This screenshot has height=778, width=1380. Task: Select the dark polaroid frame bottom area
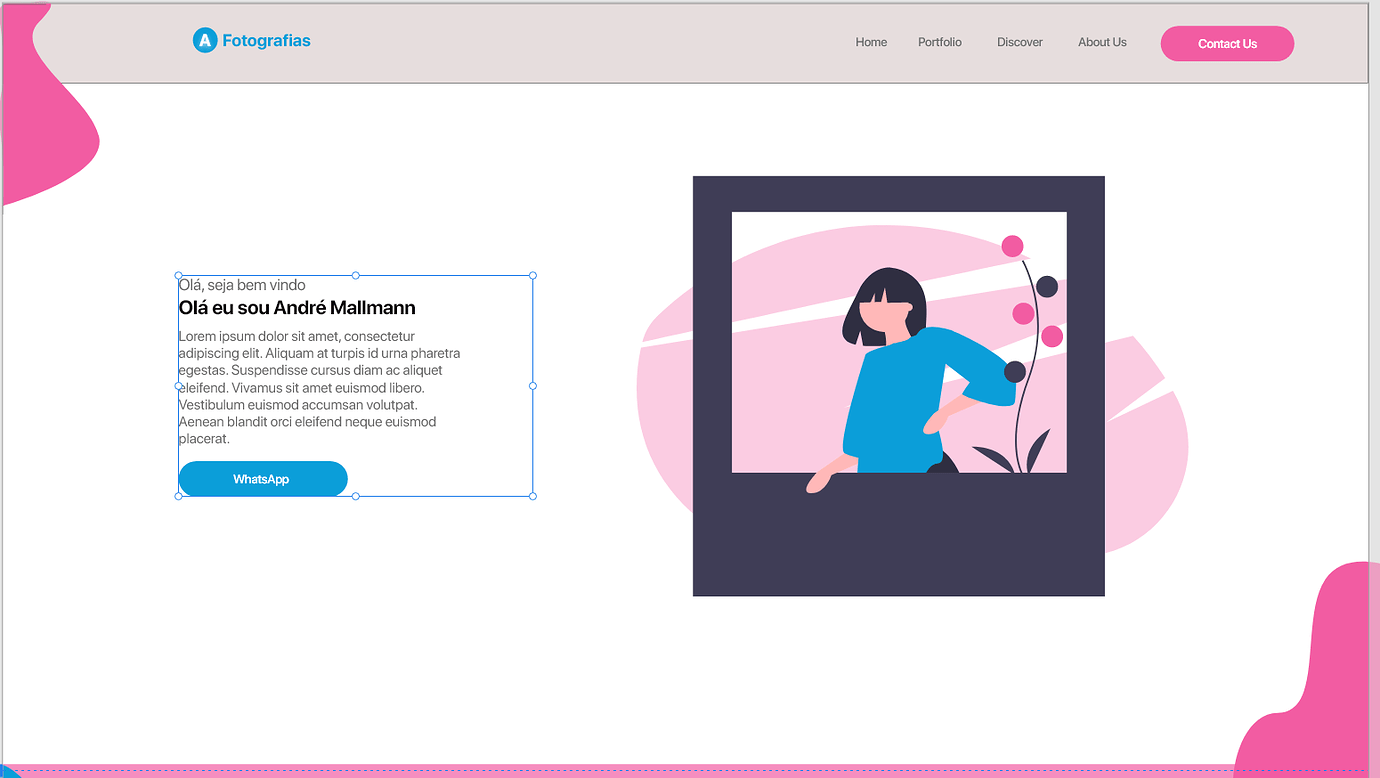[898, 535]
